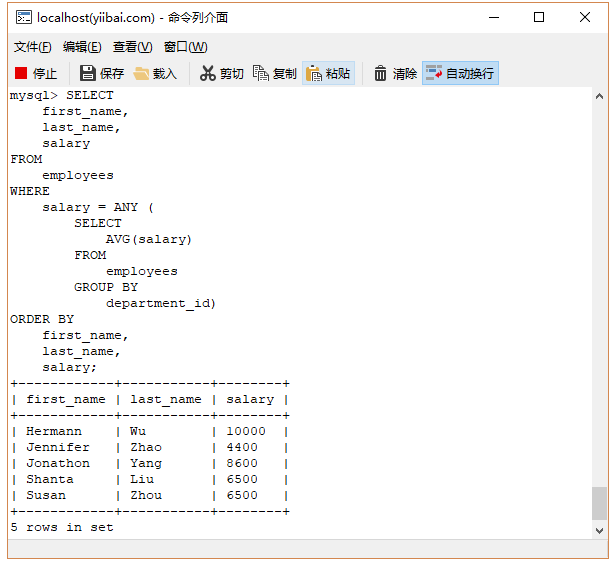
Task: Maximize the command line window
Action: [x=539, y=17]
